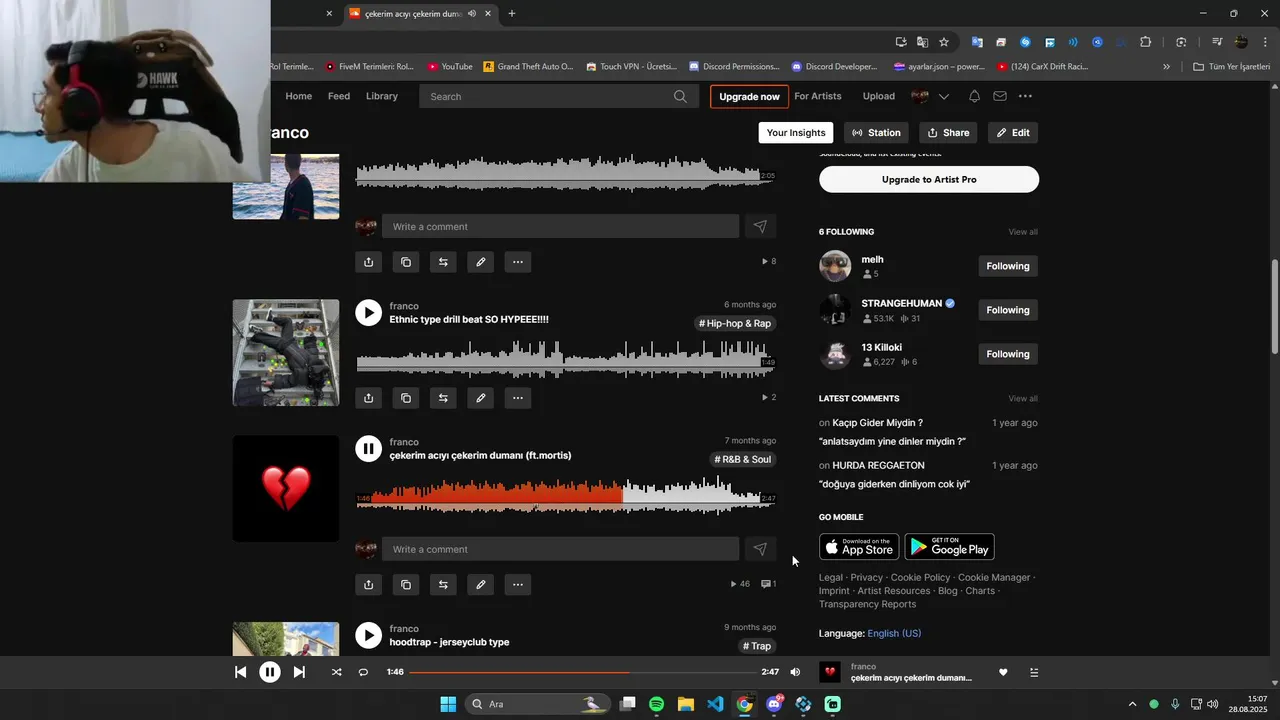Edit the Ethnic type drill beat track
1280x720 pixels.
click(x=481, y=398)
